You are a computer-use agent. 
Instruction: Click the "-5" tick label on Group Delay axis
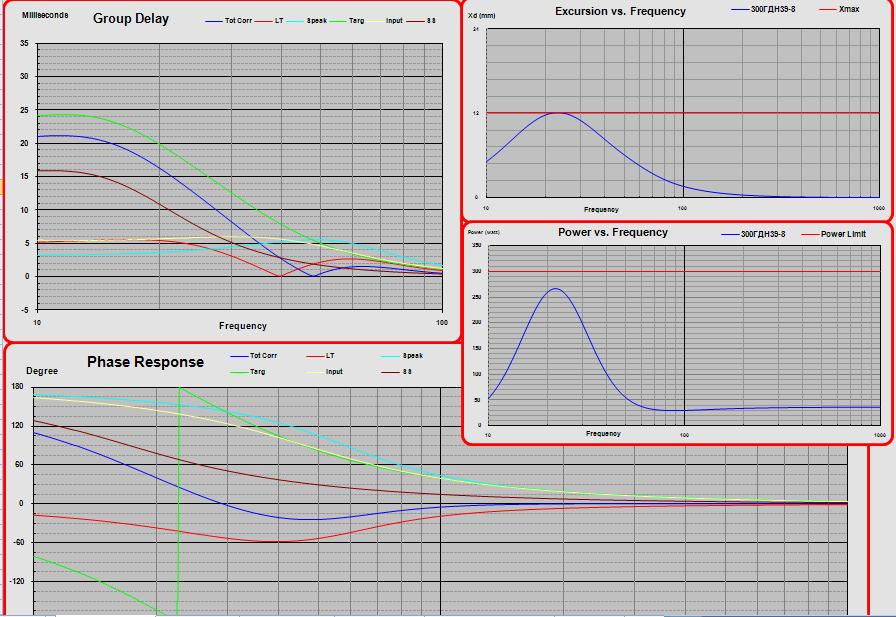[25, 310]
